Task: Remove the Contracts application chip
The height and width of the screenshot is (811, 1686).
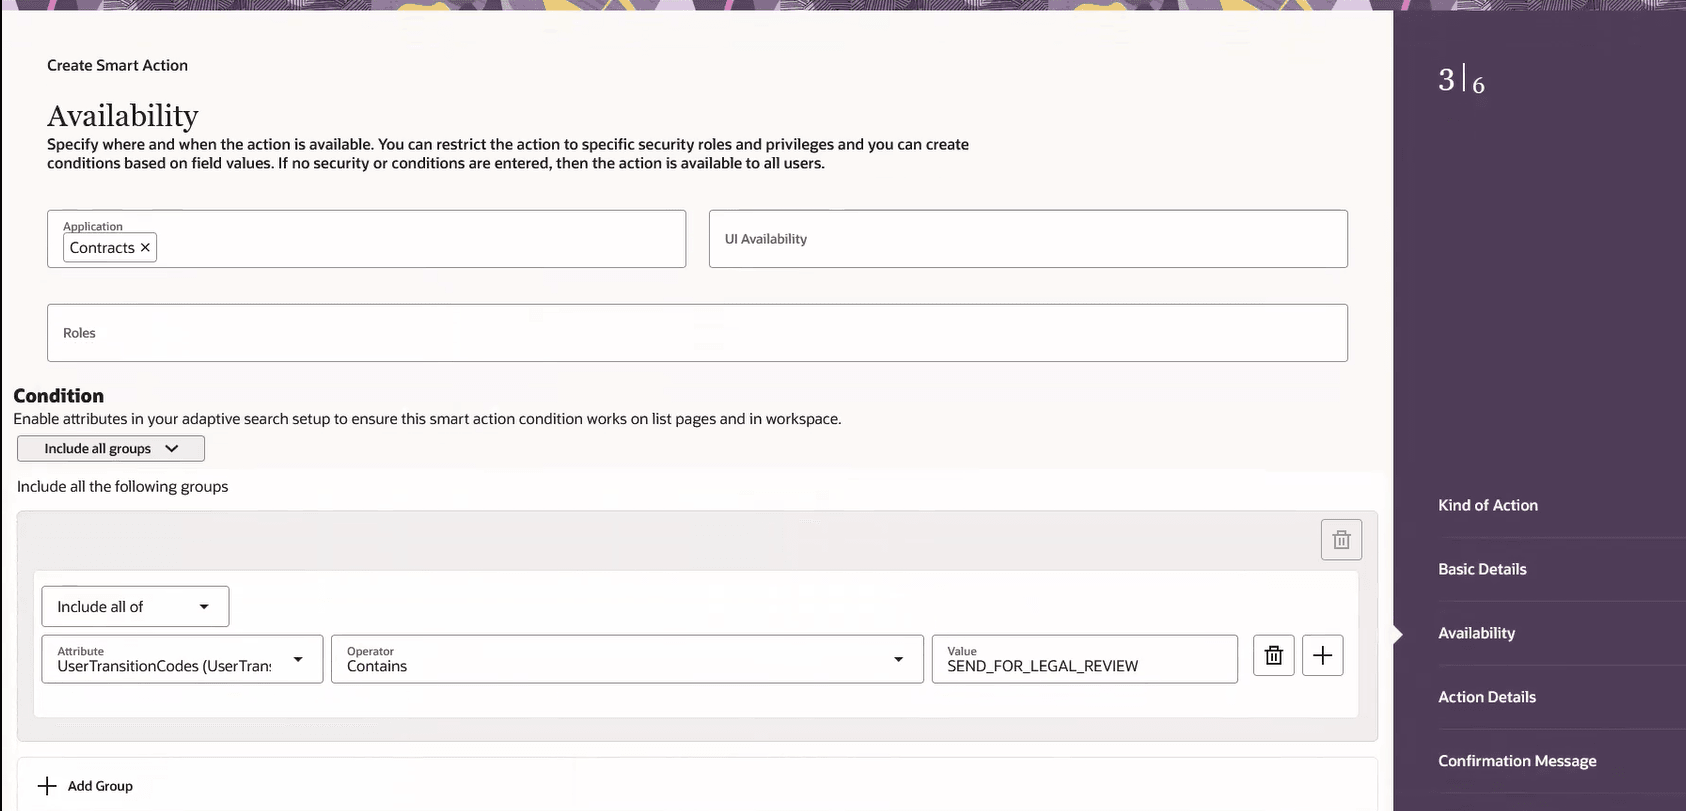Action: [145, 248]
